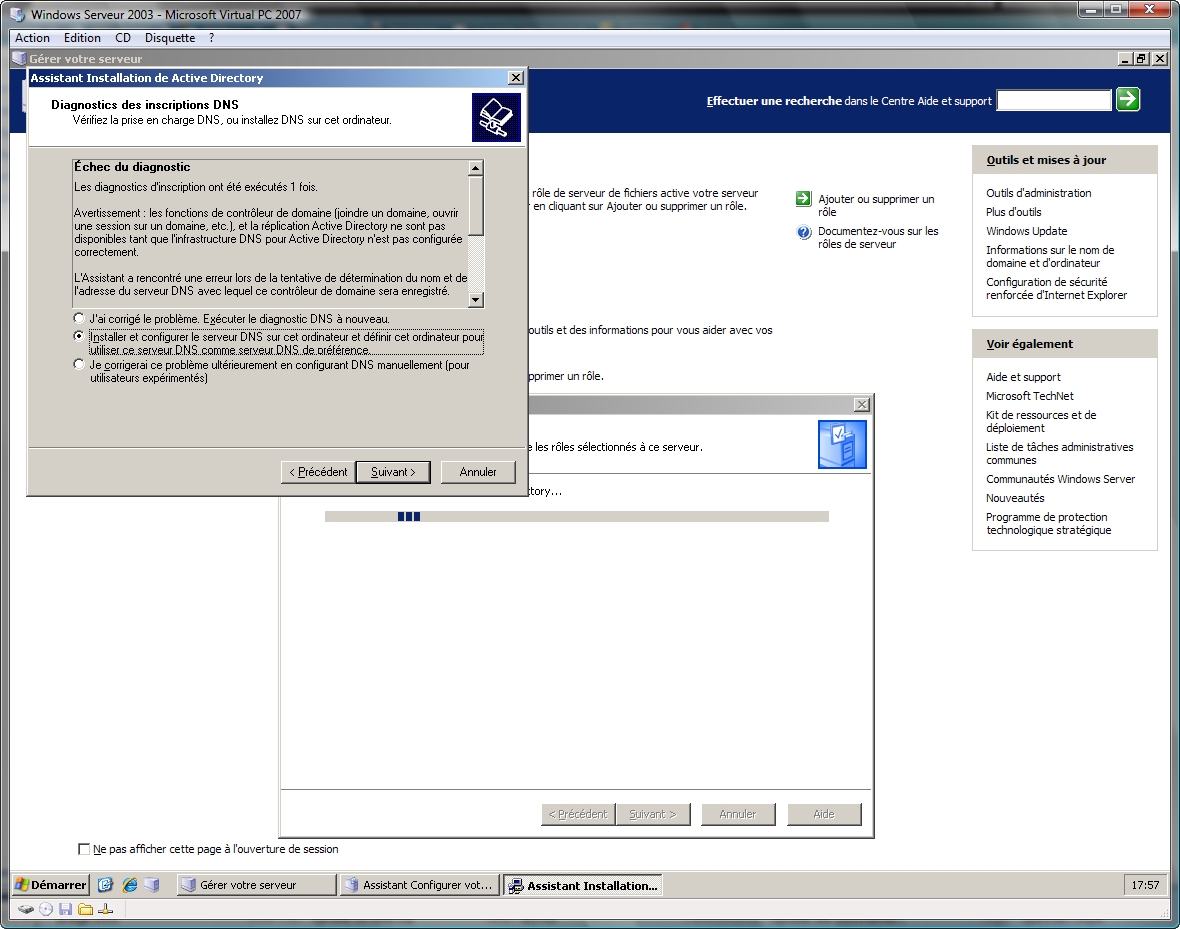
Task: Open the Action menu
Action: click(x=32, y=38)
